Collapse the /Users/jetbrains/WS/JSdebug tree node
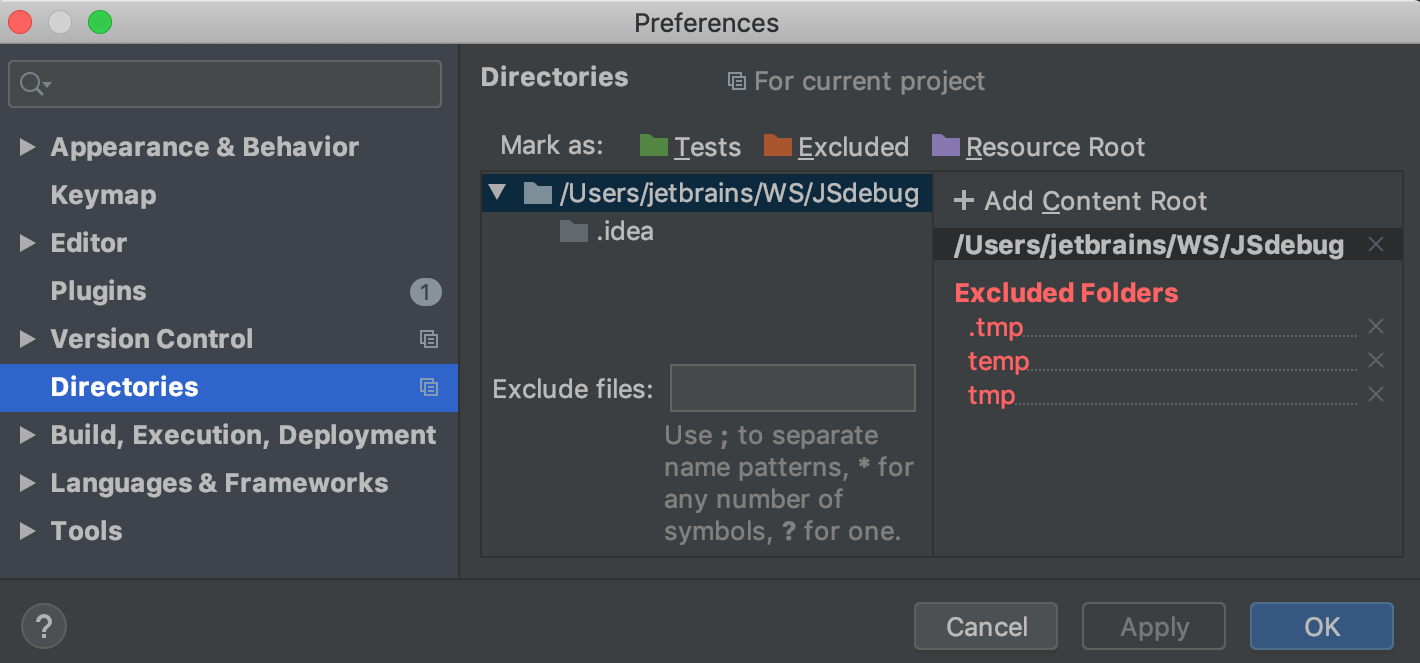Viewport: 1420px width, 663px height. click(498, 192)
